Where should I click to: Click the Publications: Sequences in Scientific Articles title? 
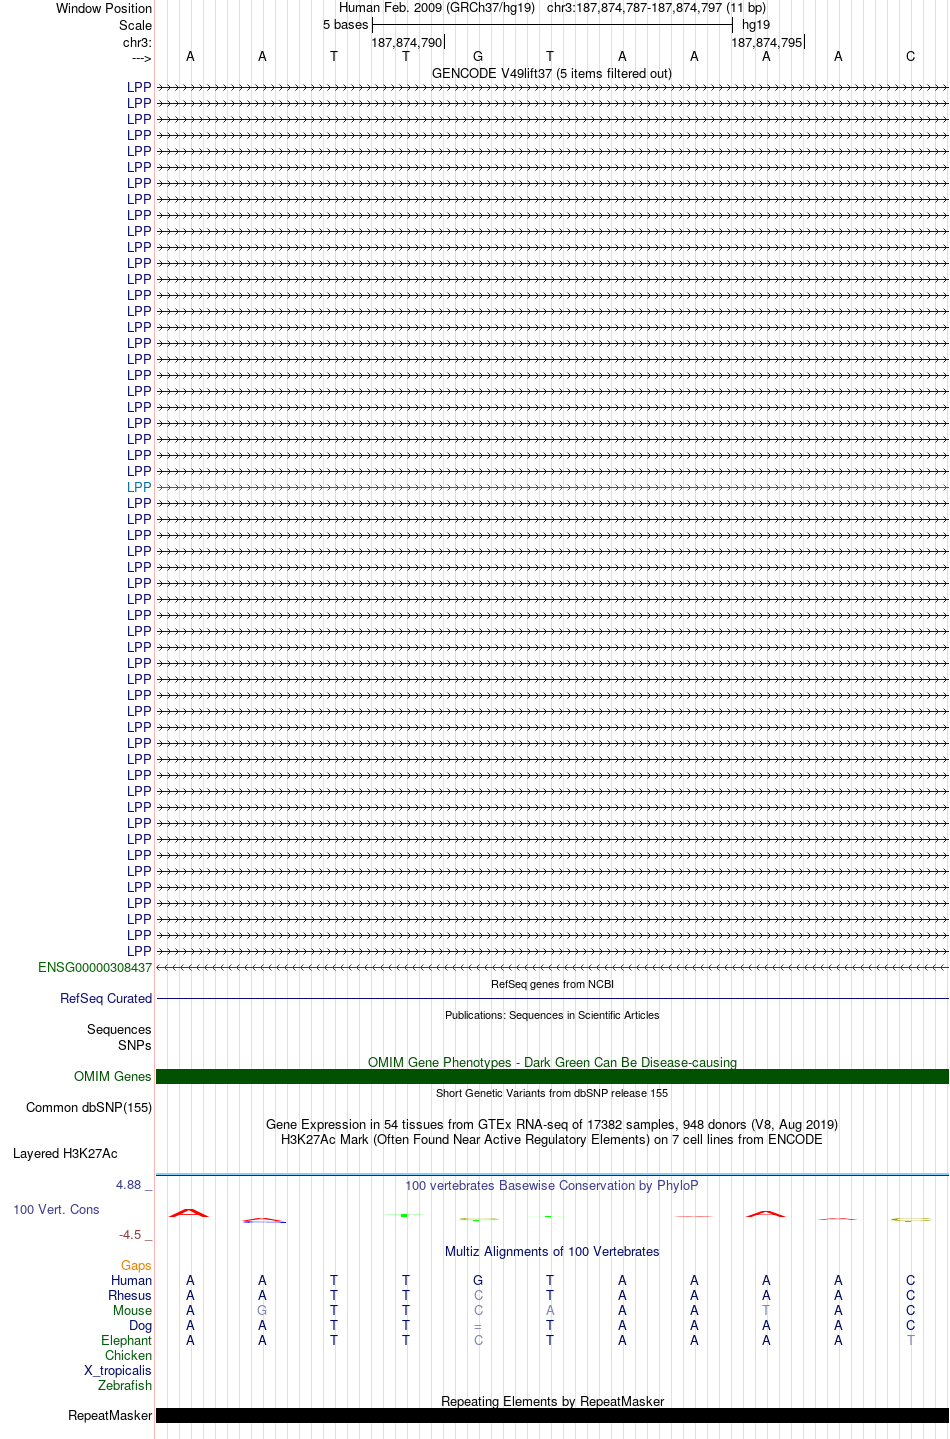tap(552, 1015)
